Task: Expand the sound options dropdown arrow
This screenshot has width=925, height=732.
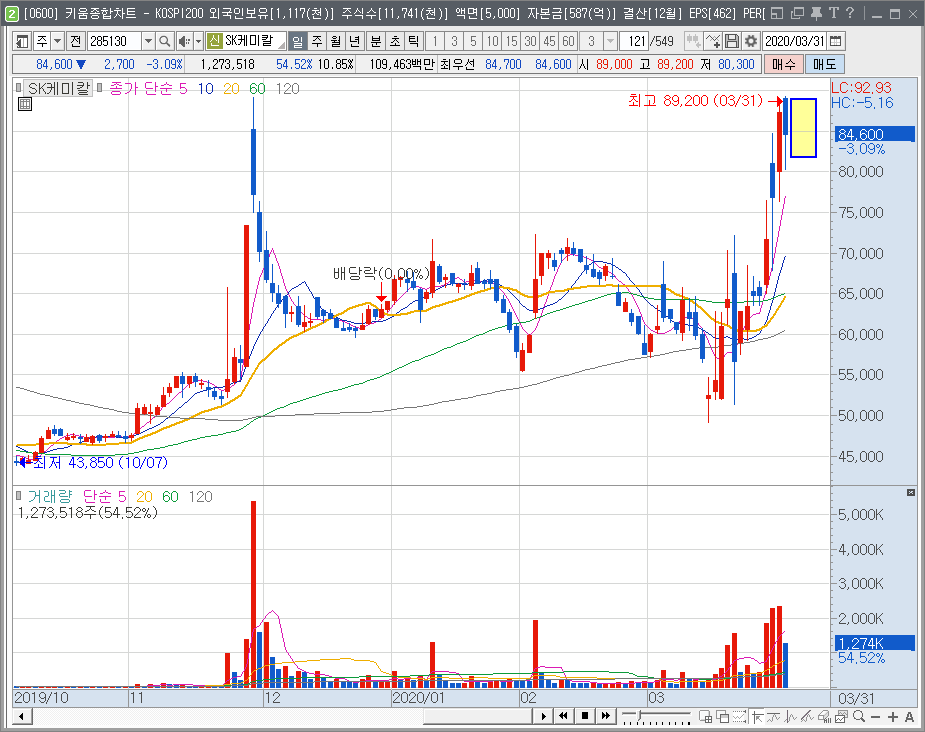Action: click(x=199, y=41)
